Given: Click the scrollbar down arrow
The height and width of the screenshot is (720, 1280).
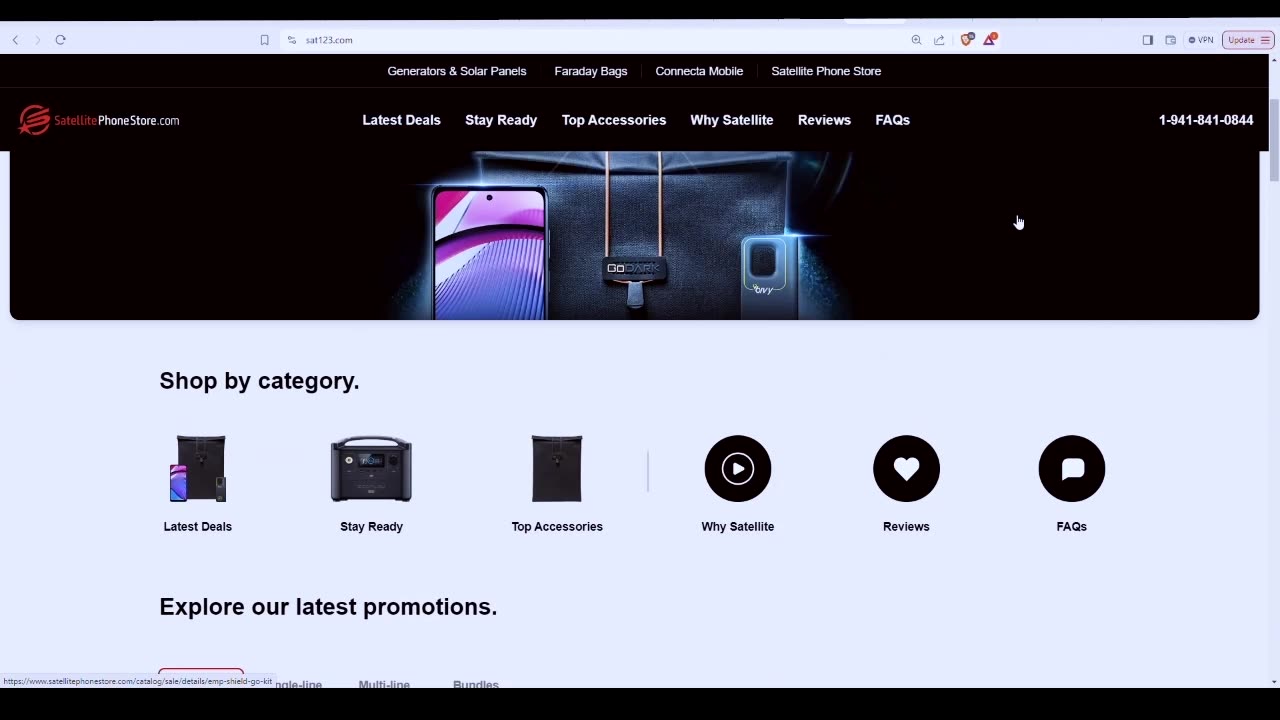Looking at the screenshot, I should pyautogui.click(x=1274, y=682).
